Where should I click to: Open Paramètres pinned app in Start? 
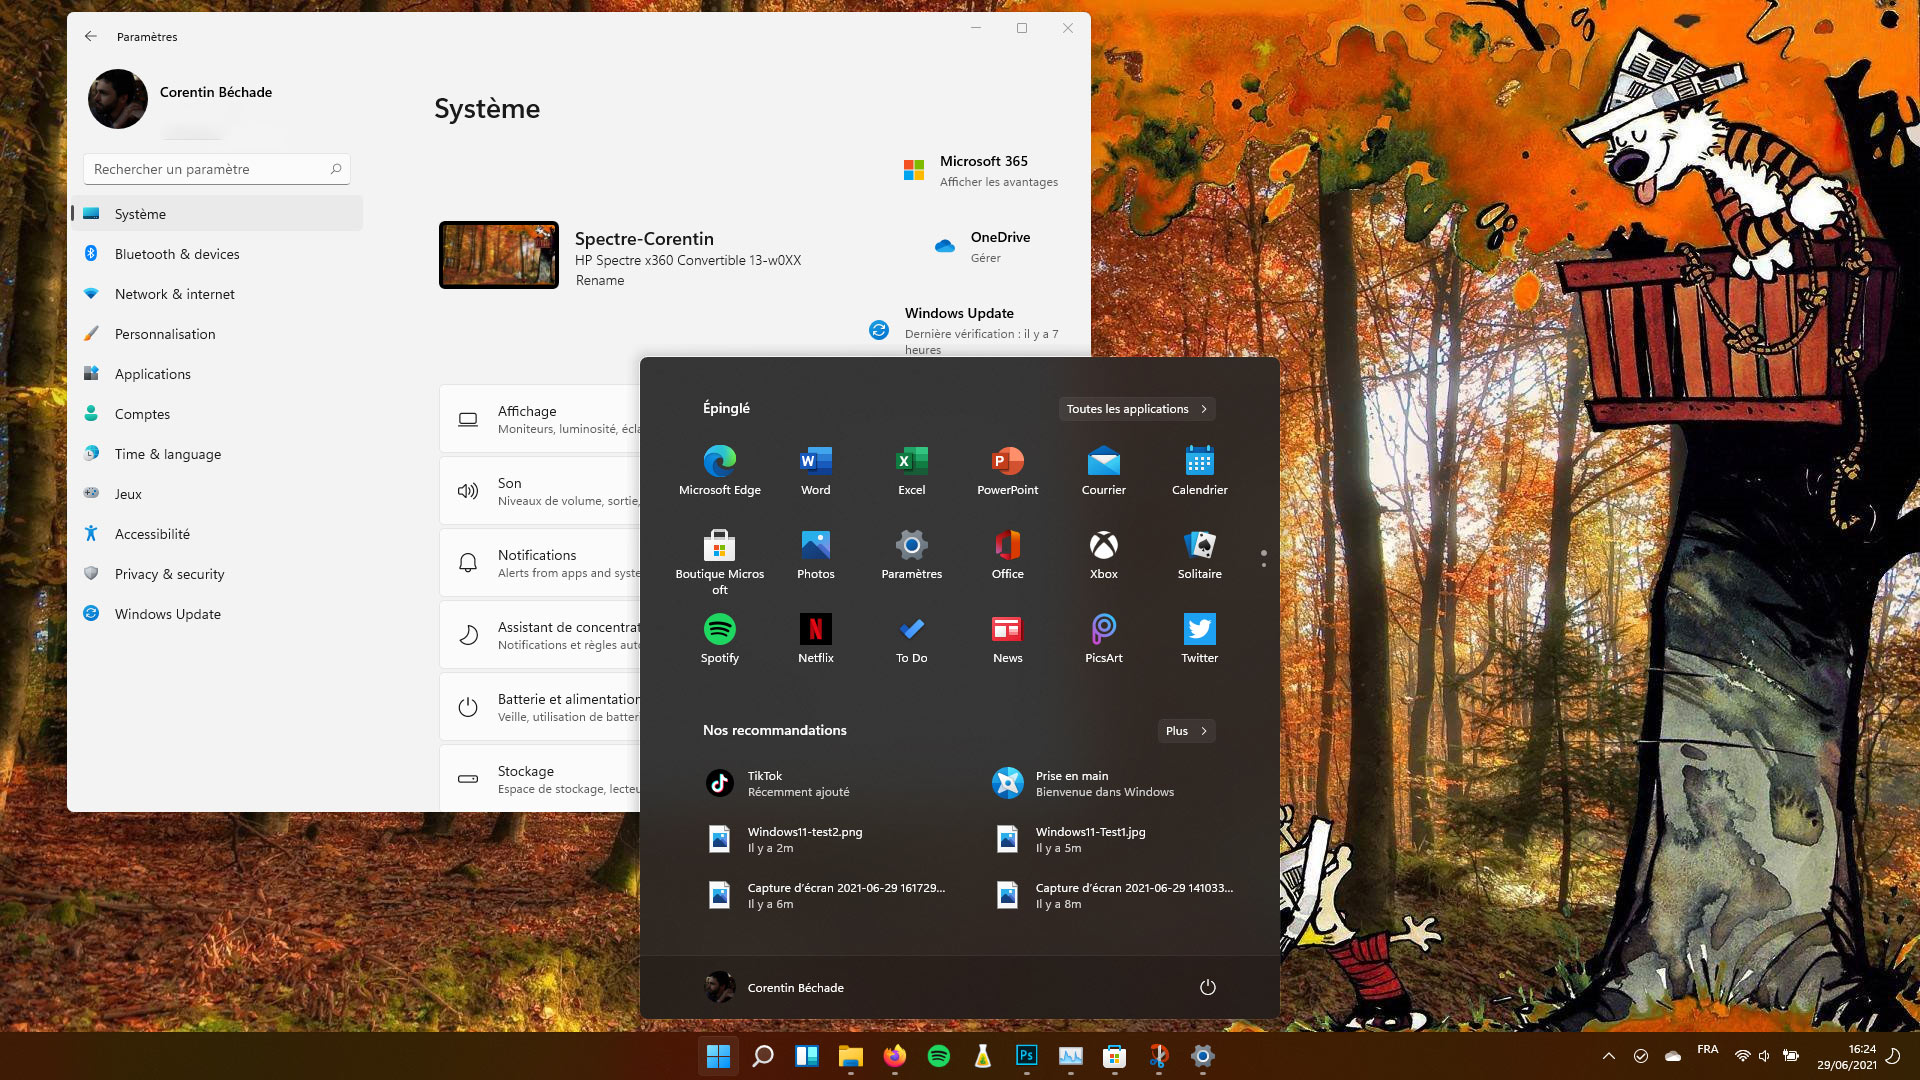[911, 554]
